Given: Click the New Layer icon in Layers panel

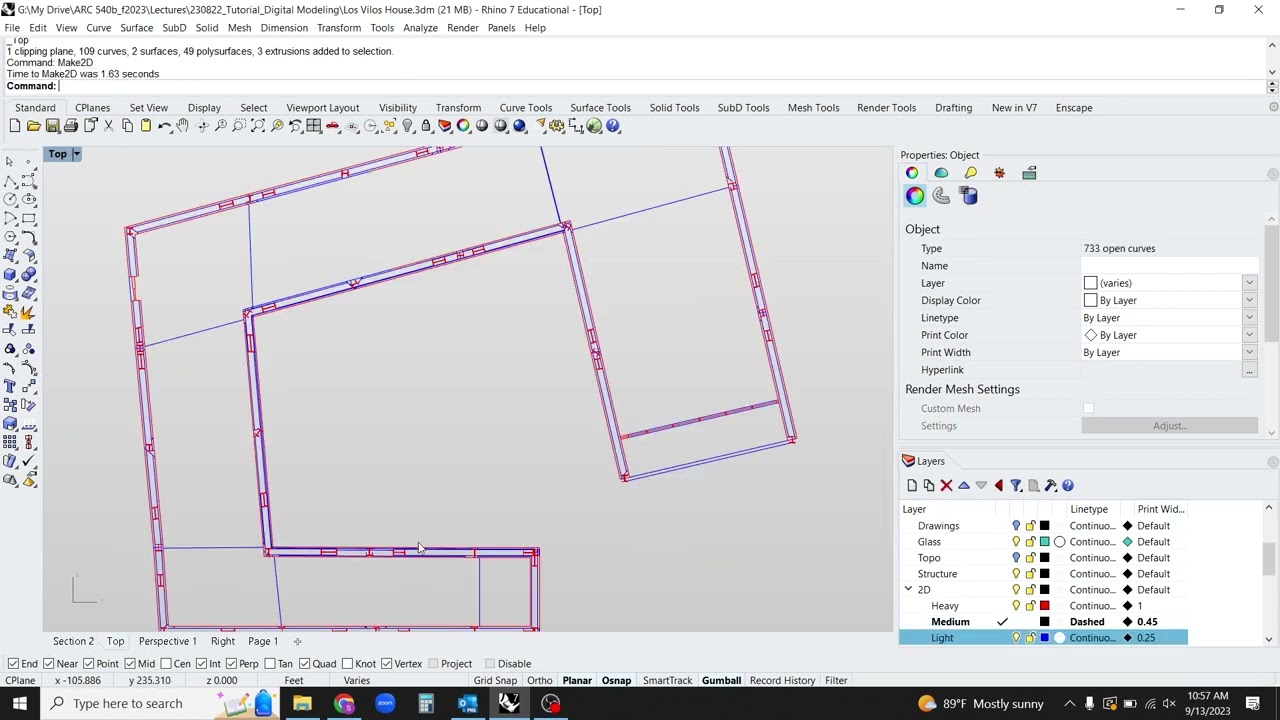Looking at the screenshot, I should point(911,486).
